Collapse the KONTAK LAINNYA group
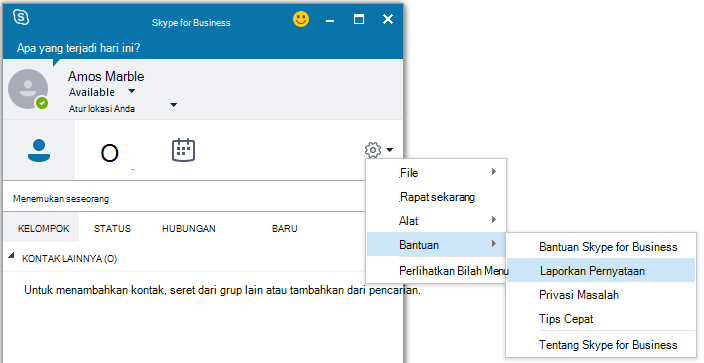 (11, 256)
